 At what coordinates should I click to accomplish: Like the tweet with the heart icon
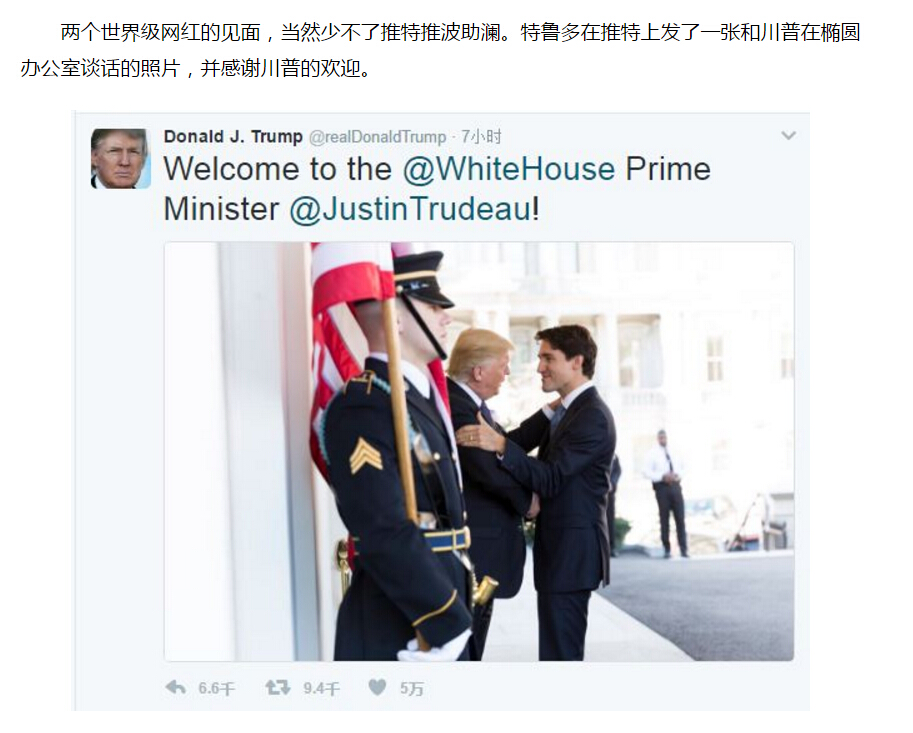click(377, 688)
